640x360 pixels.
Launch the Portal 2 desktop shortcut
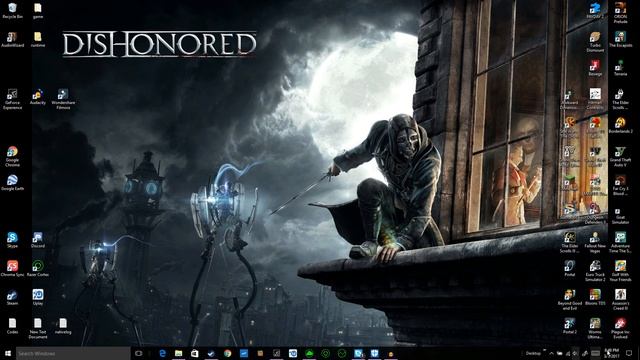pyautogui.click(x=570, y=326)
